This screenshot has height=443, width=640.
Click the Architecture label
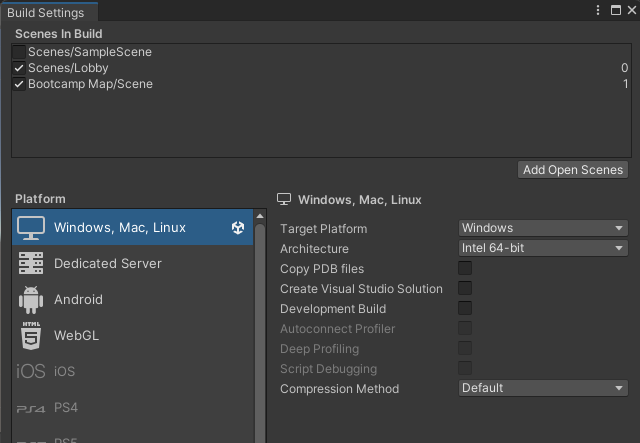click(314, 249)
